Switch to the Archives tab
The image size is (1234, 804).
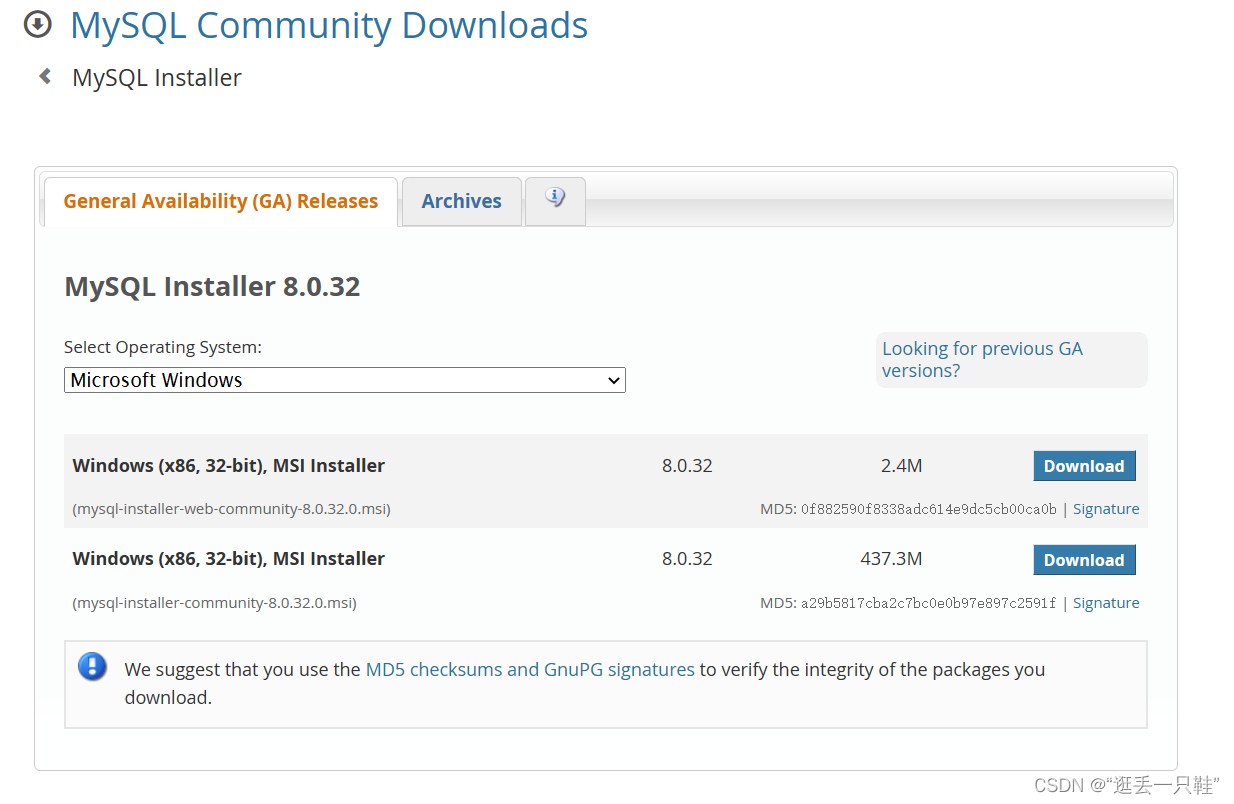click(x=461, y=201)
